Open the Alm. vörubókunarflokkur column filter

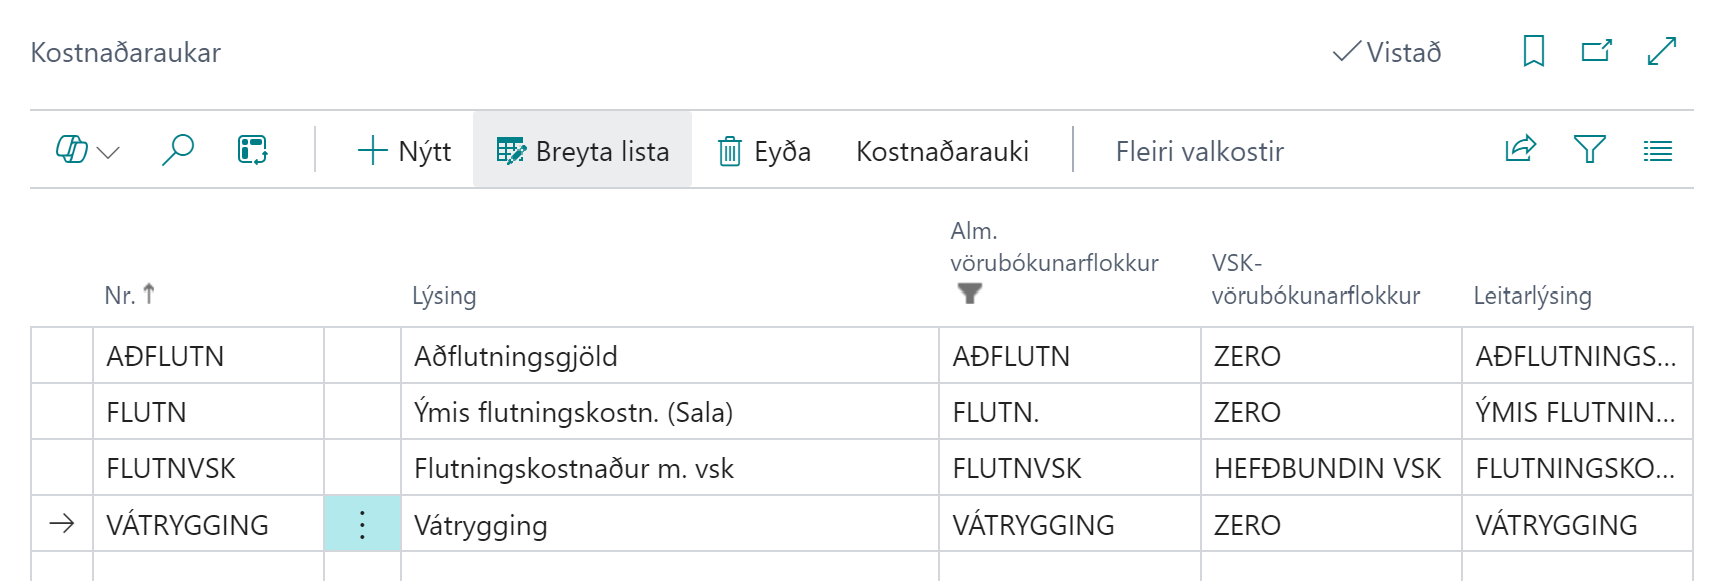[x=969, y=293]
